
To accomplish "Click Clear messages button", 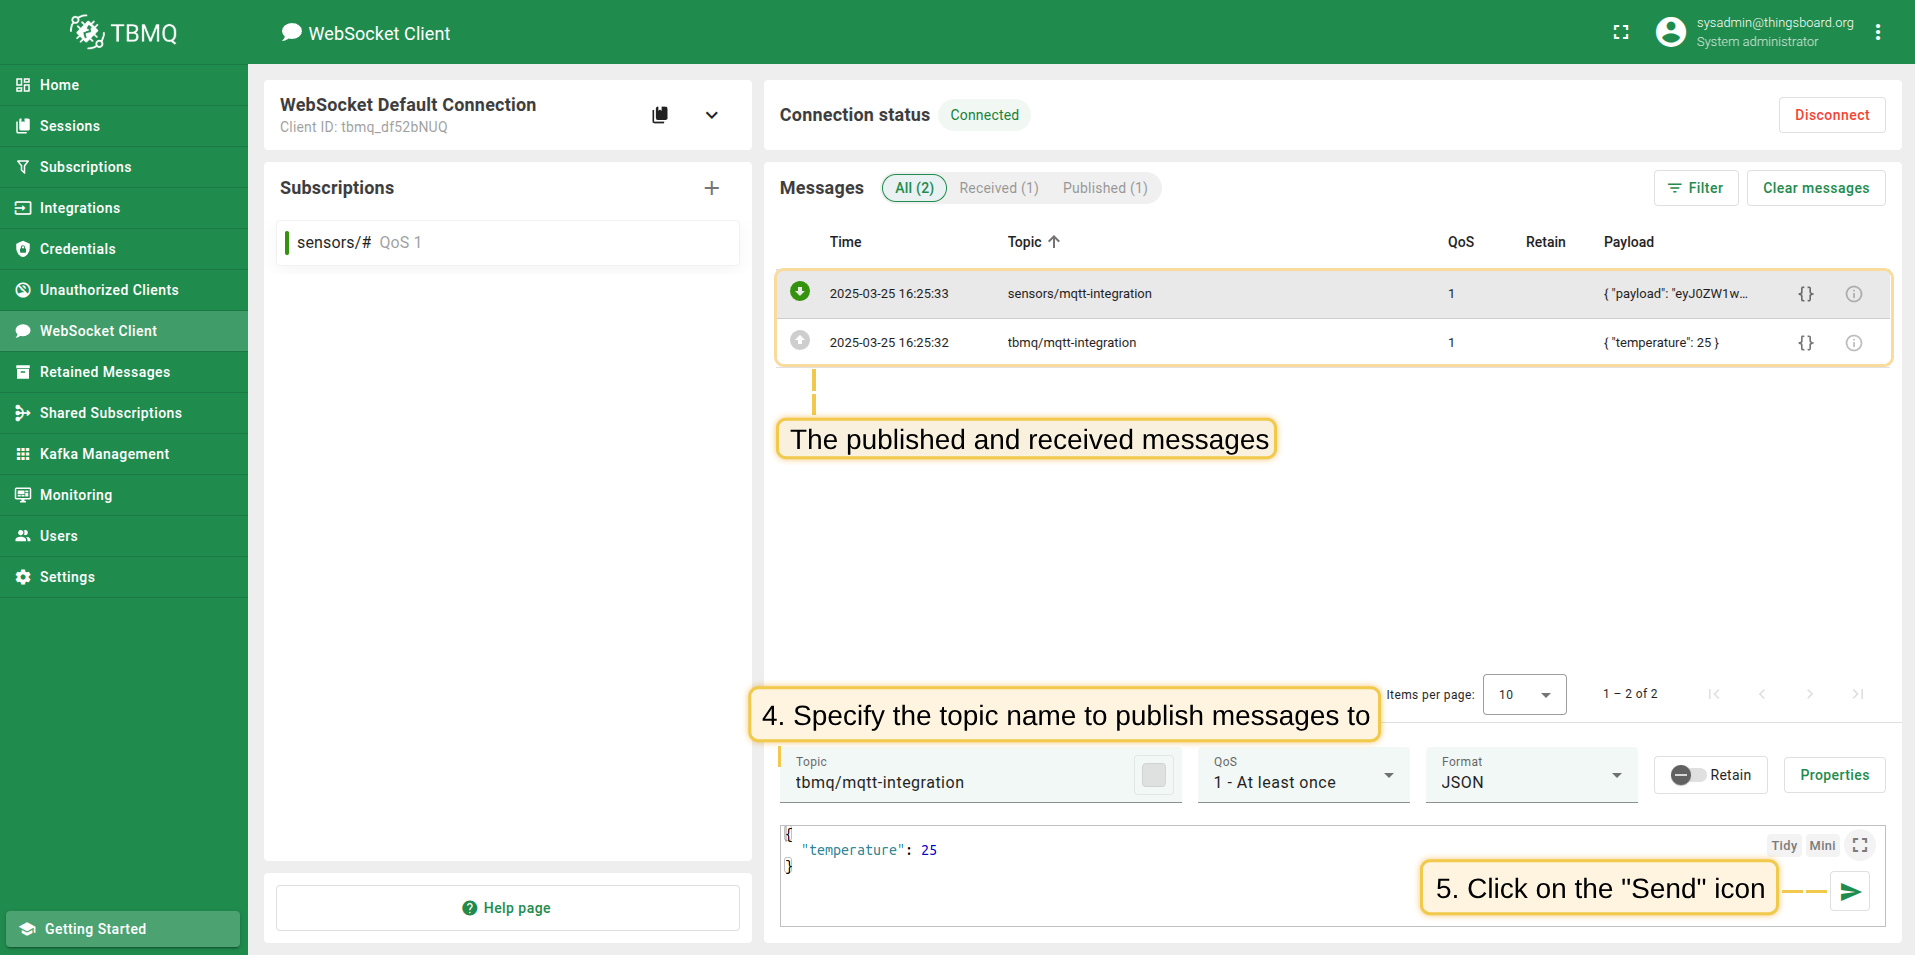I will coord(1815,188).
